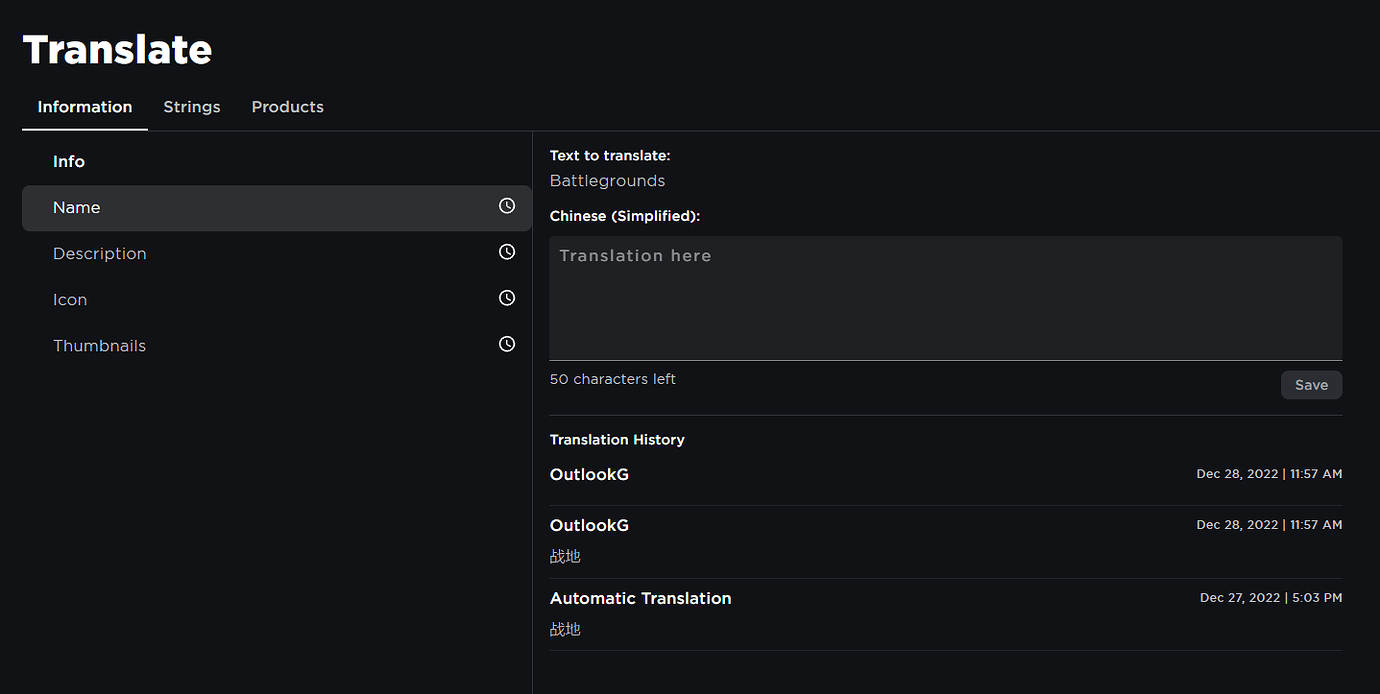Select Thumbnails in the sidebar
The height and width of the screenshot is (694, 1380).
[x=99, y=345]
